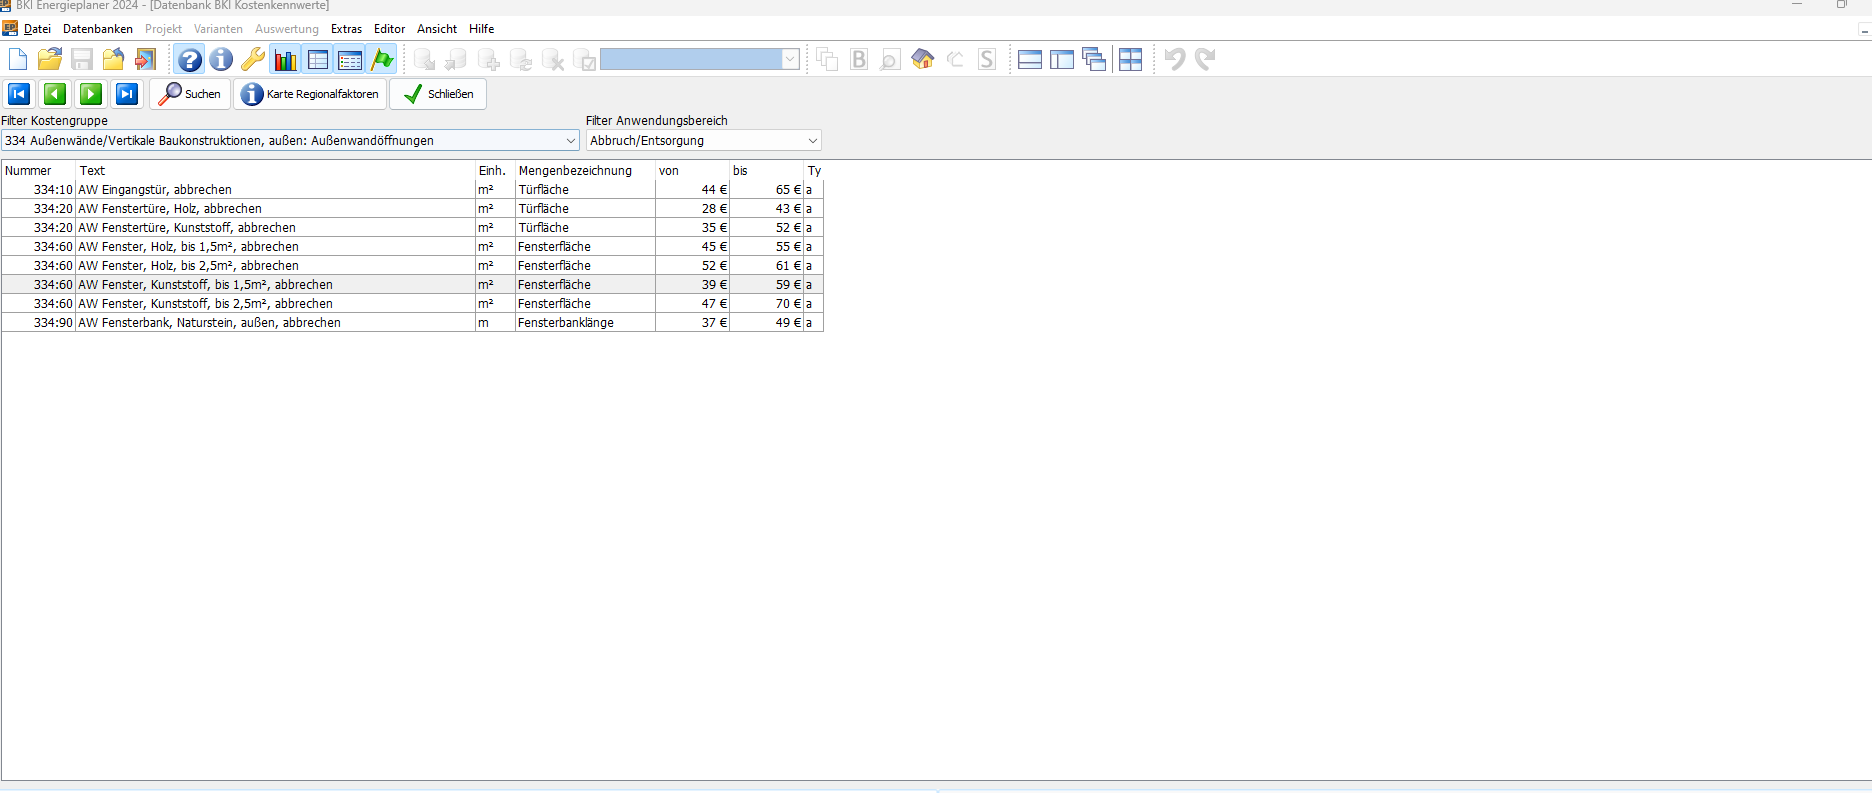Click the open folder icon

pos(50,60)
